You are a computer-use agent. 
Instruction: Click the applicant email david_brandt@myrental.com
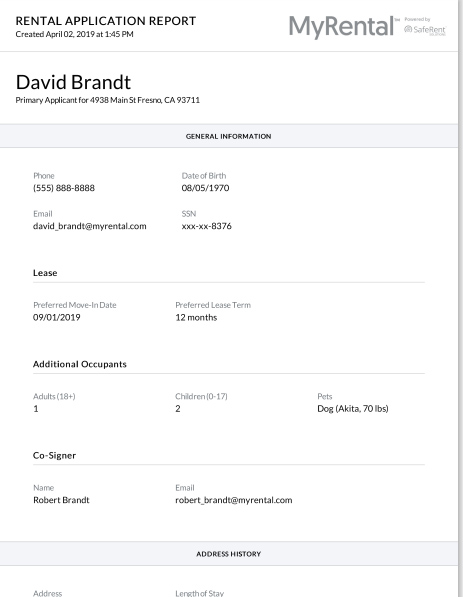pos(89,226)
